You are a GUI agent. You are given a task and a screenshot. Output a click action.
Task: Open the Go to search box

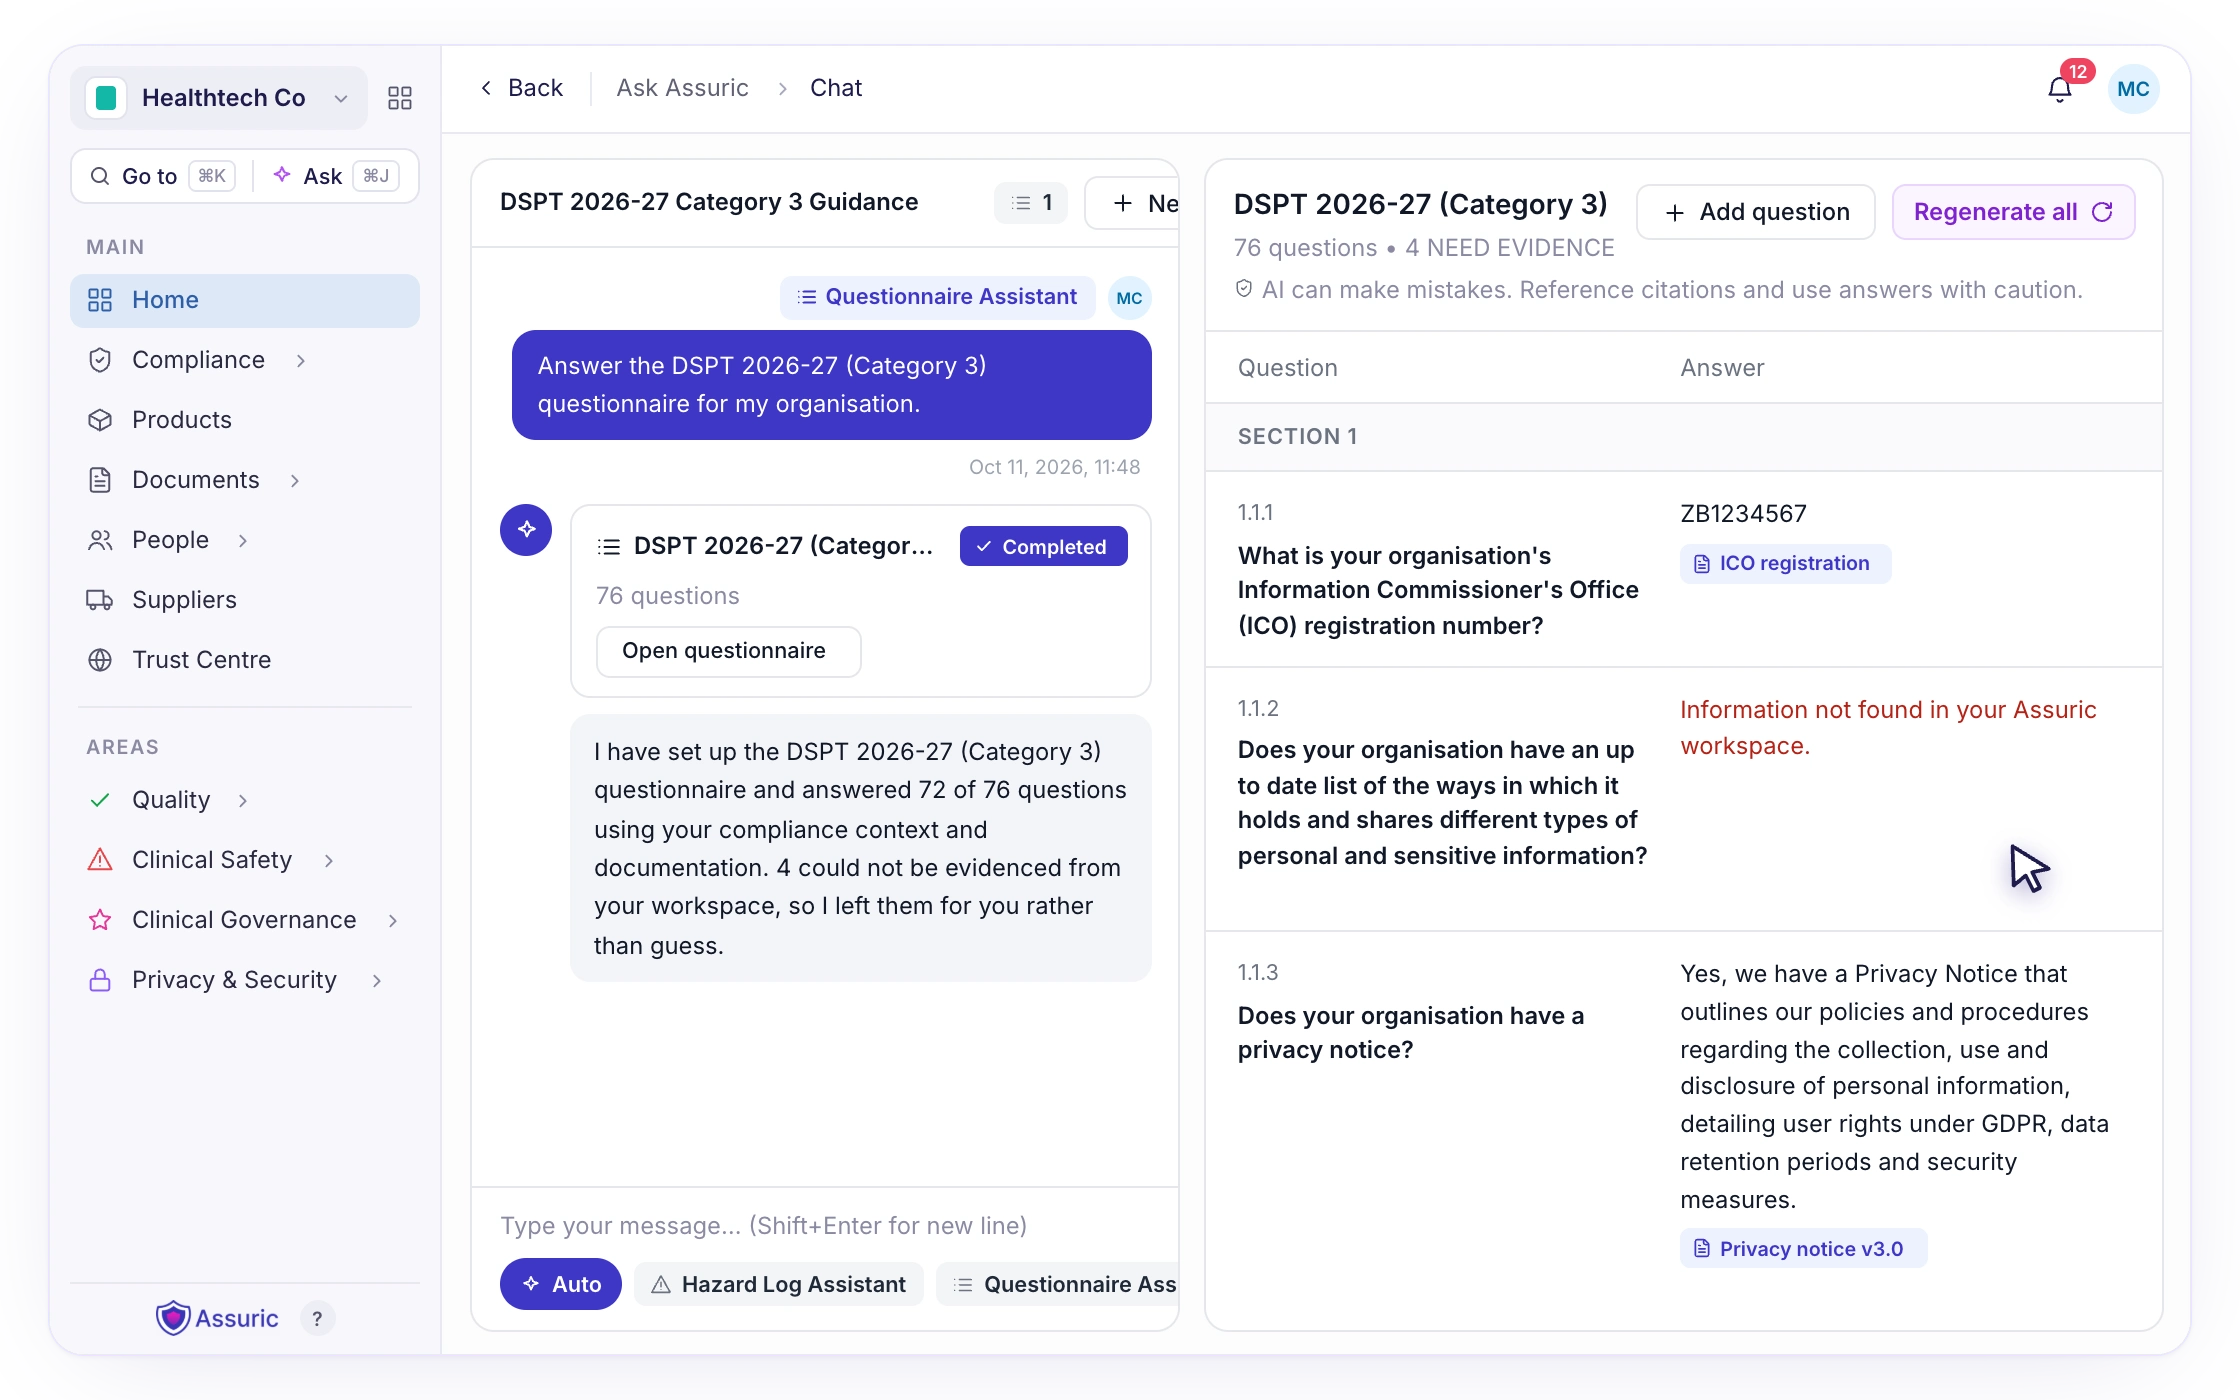tap(163, 176)
